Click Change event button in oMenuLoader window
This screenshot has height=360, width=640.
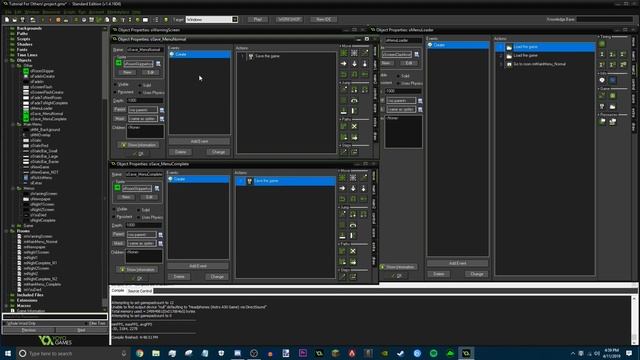(477, 274)
